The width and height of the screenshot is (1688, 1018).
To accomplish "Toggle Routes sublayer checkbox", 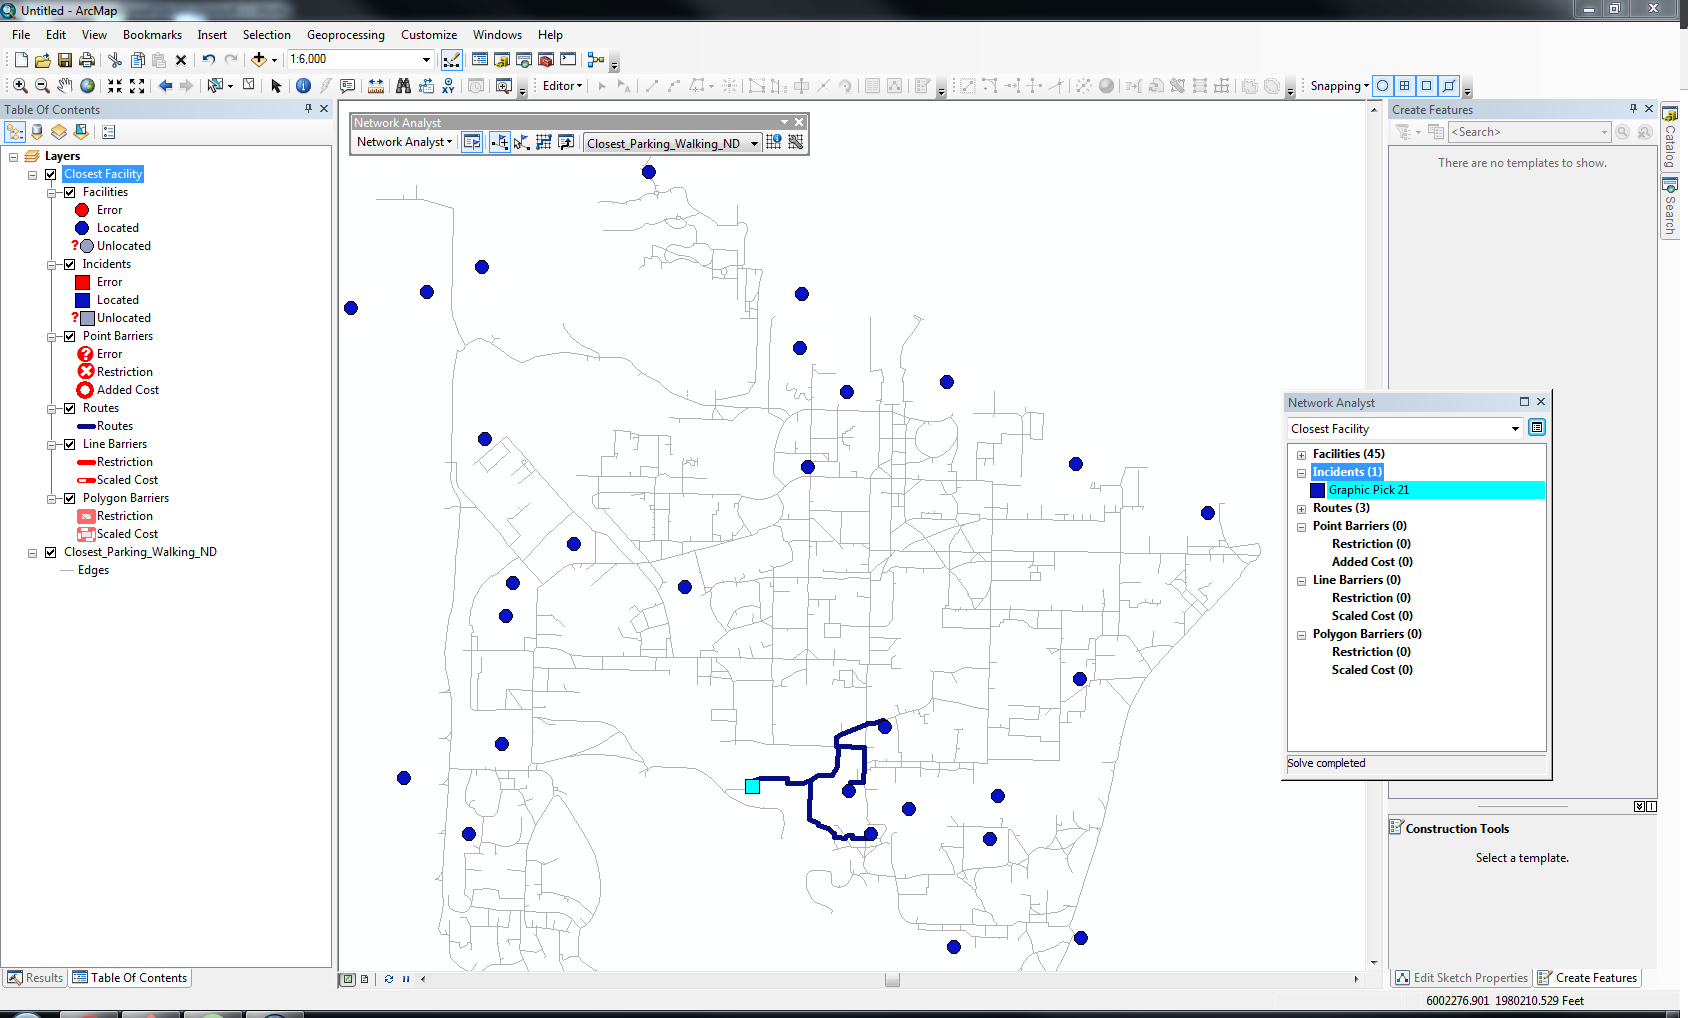I will [69, 408].
